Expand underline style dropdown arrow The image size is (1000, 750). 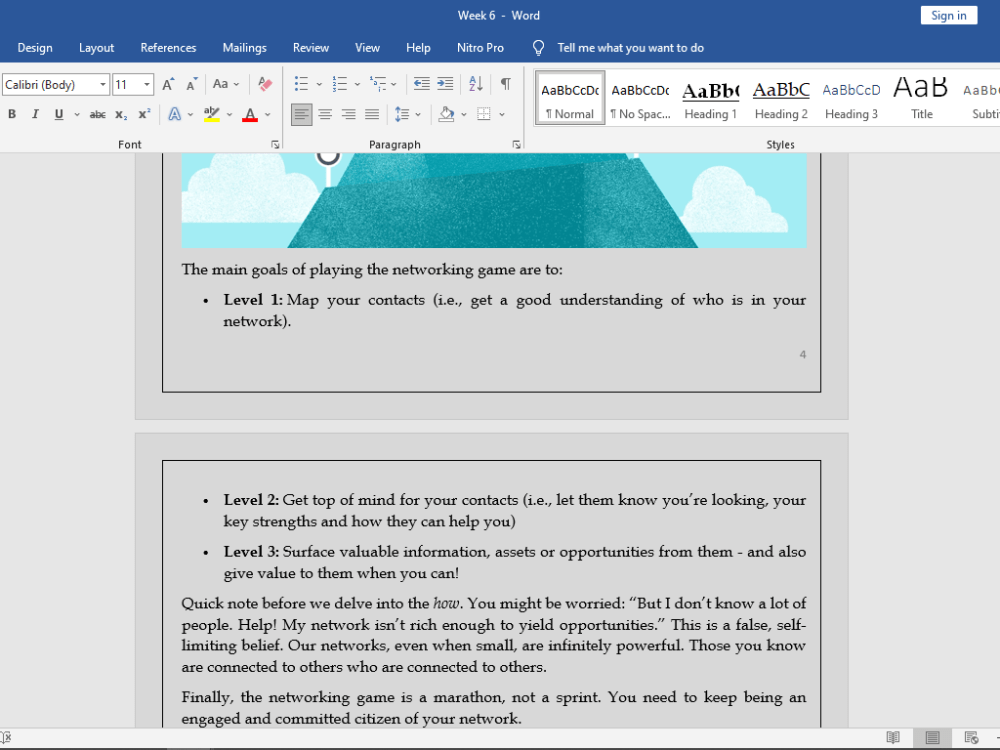click(x=77, y=115)
